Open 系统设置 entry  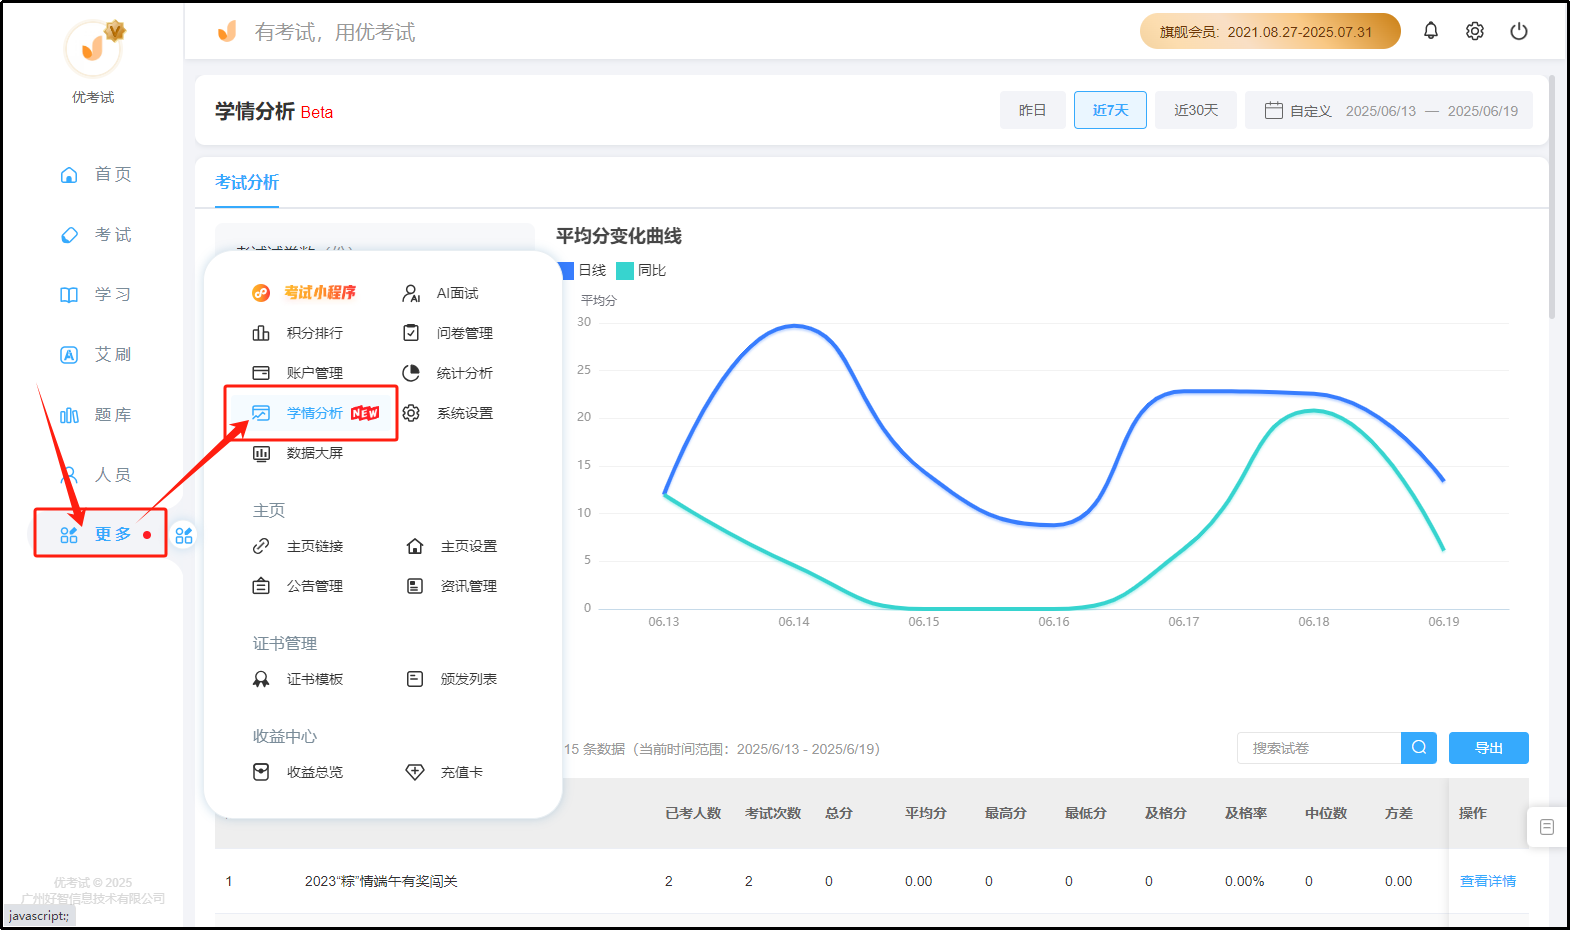coord(447,413)
